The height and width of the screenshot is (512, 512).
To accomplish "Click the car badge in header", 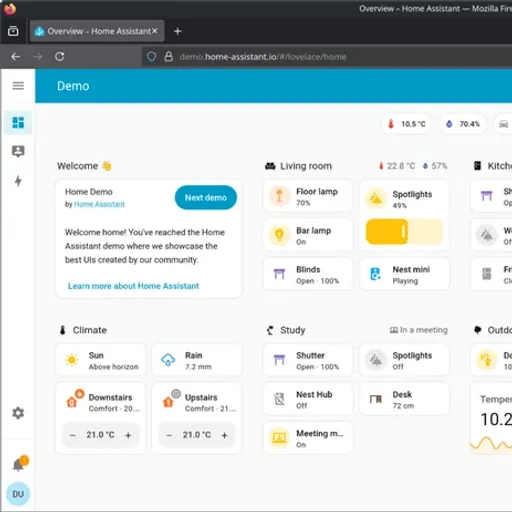I will [x=503, y=124].
